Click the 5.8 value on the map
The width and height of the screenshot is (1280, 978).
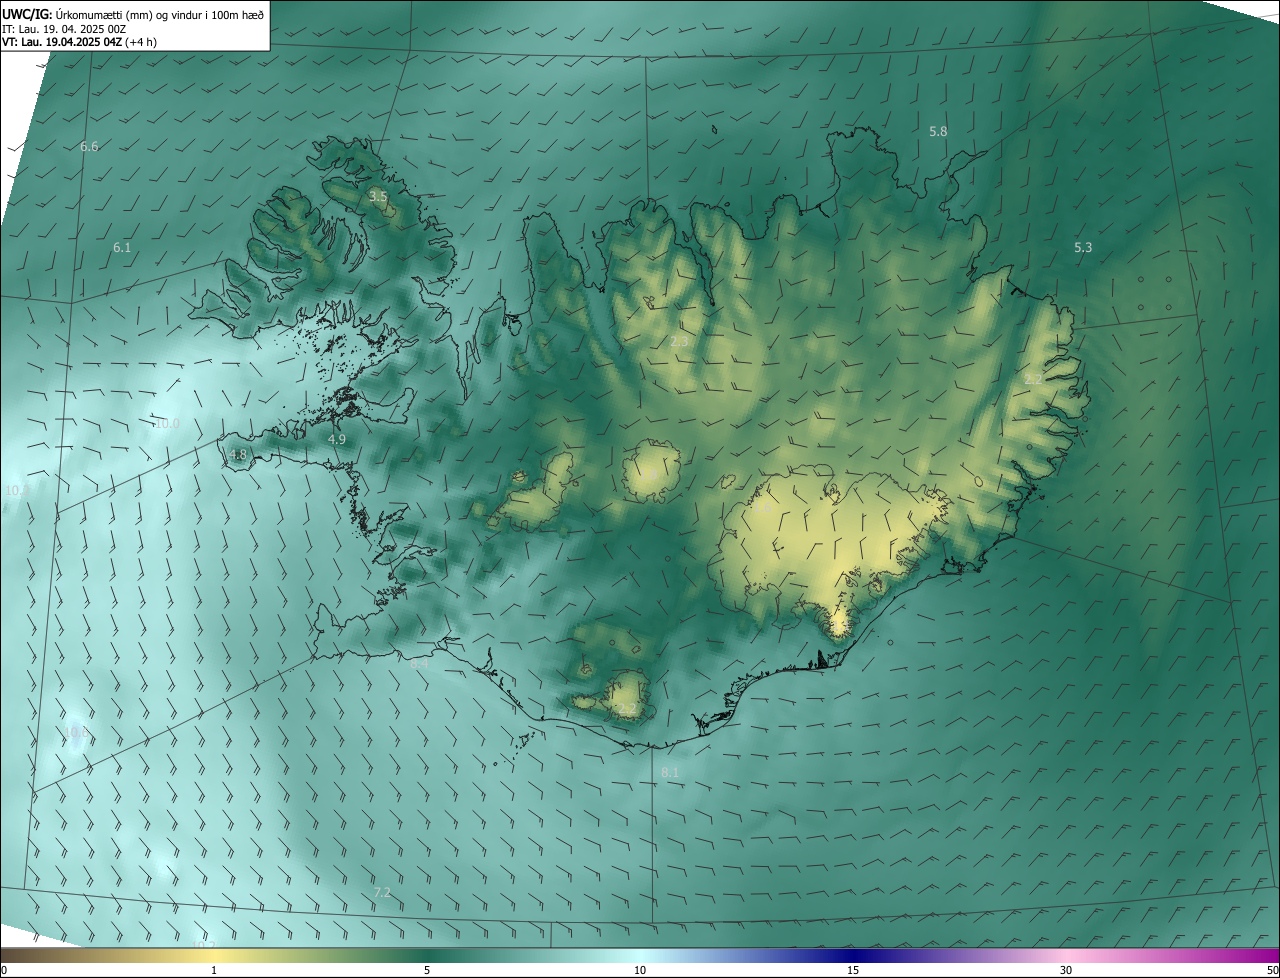tap(938, 132)
